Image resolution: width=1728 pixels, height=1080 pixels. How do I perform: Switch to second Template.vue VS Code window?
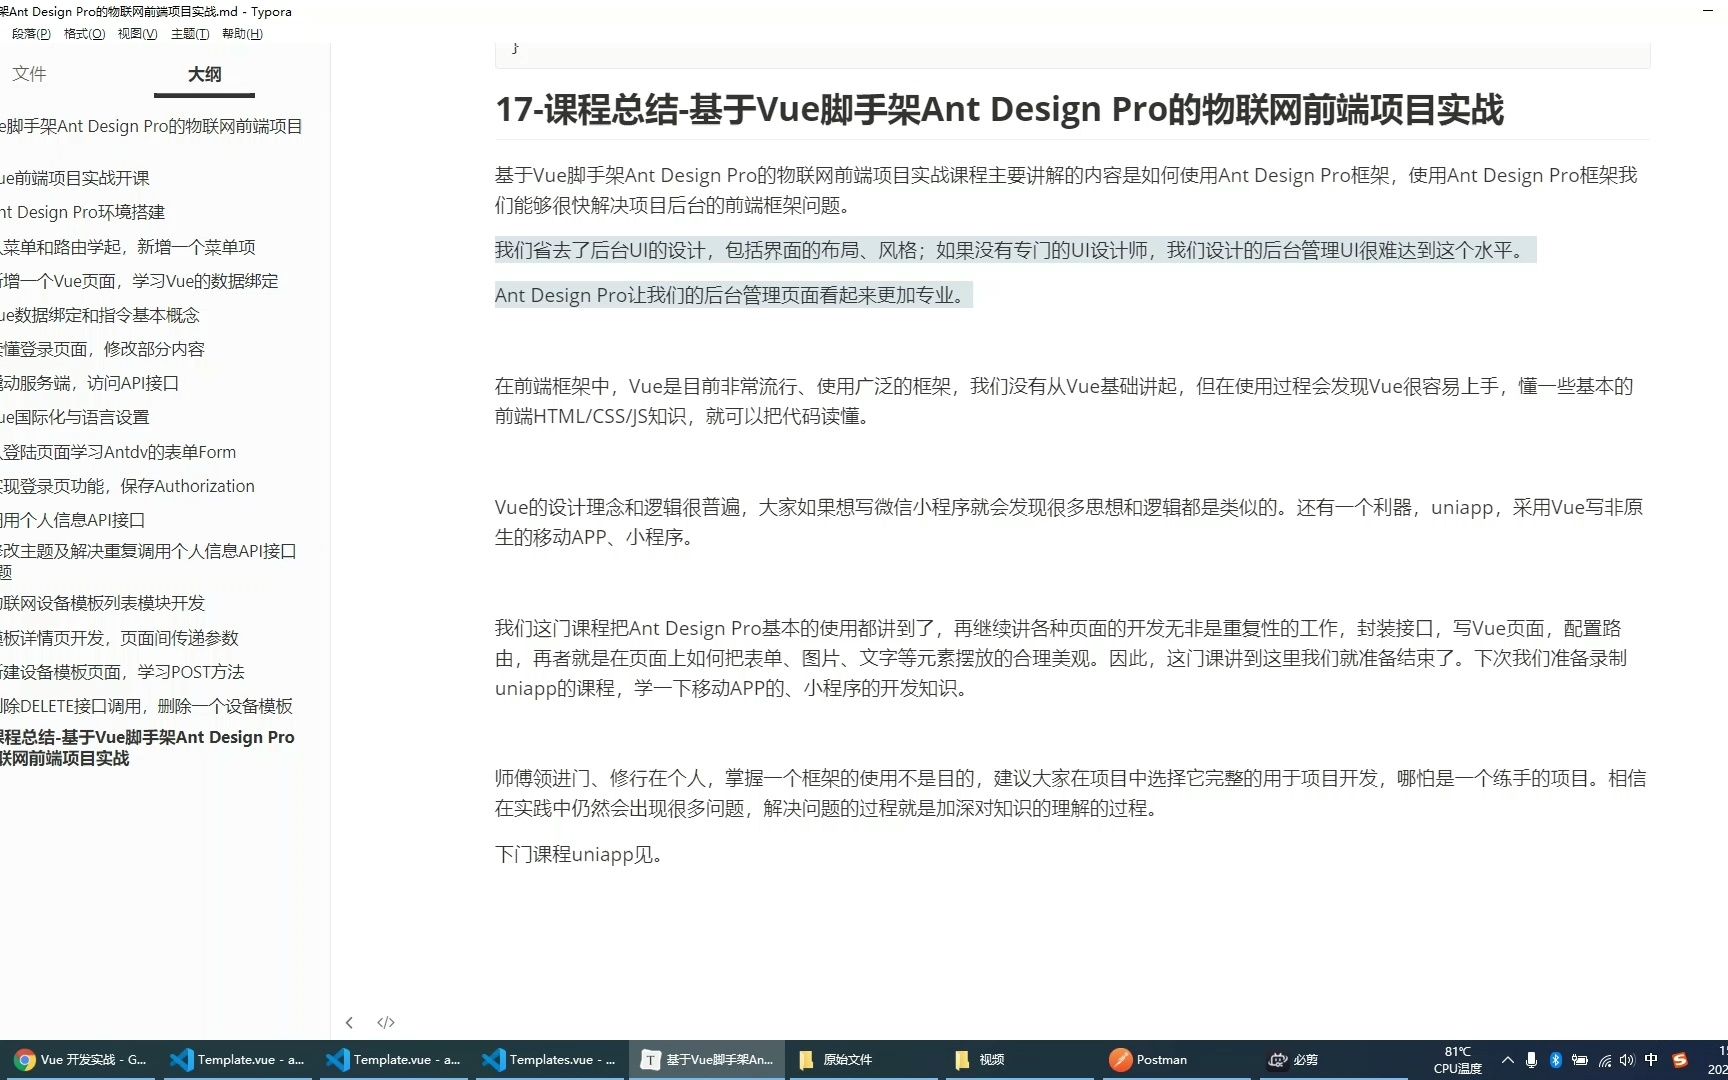click(x=394, y=1059)
